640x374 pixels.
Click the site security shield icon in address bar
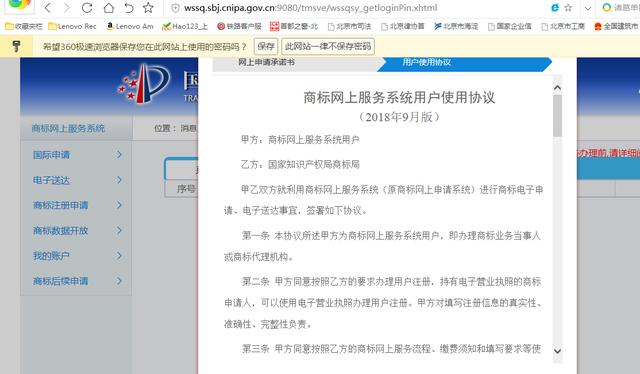point(175,8)
